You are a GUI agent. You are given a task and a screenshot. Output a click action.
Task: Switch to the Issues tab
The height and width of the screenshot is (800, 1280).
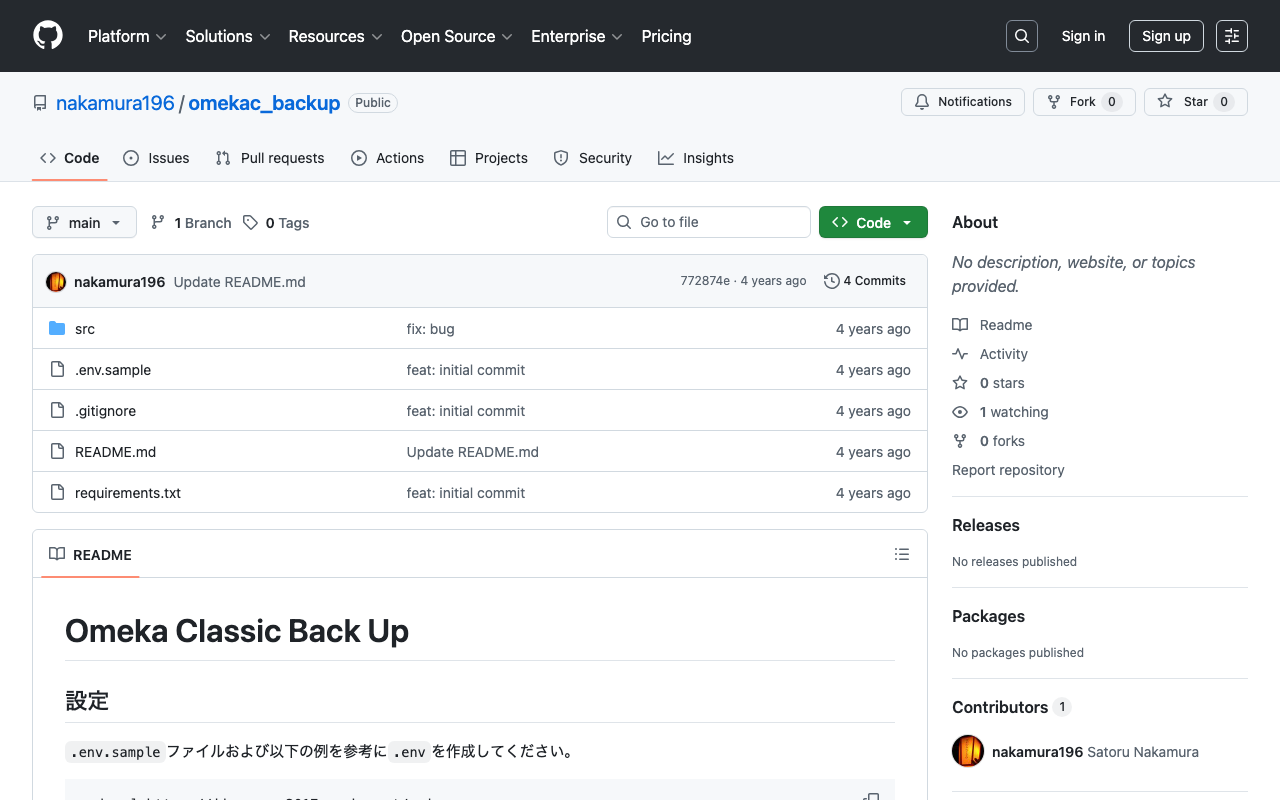tap(157, 158)
